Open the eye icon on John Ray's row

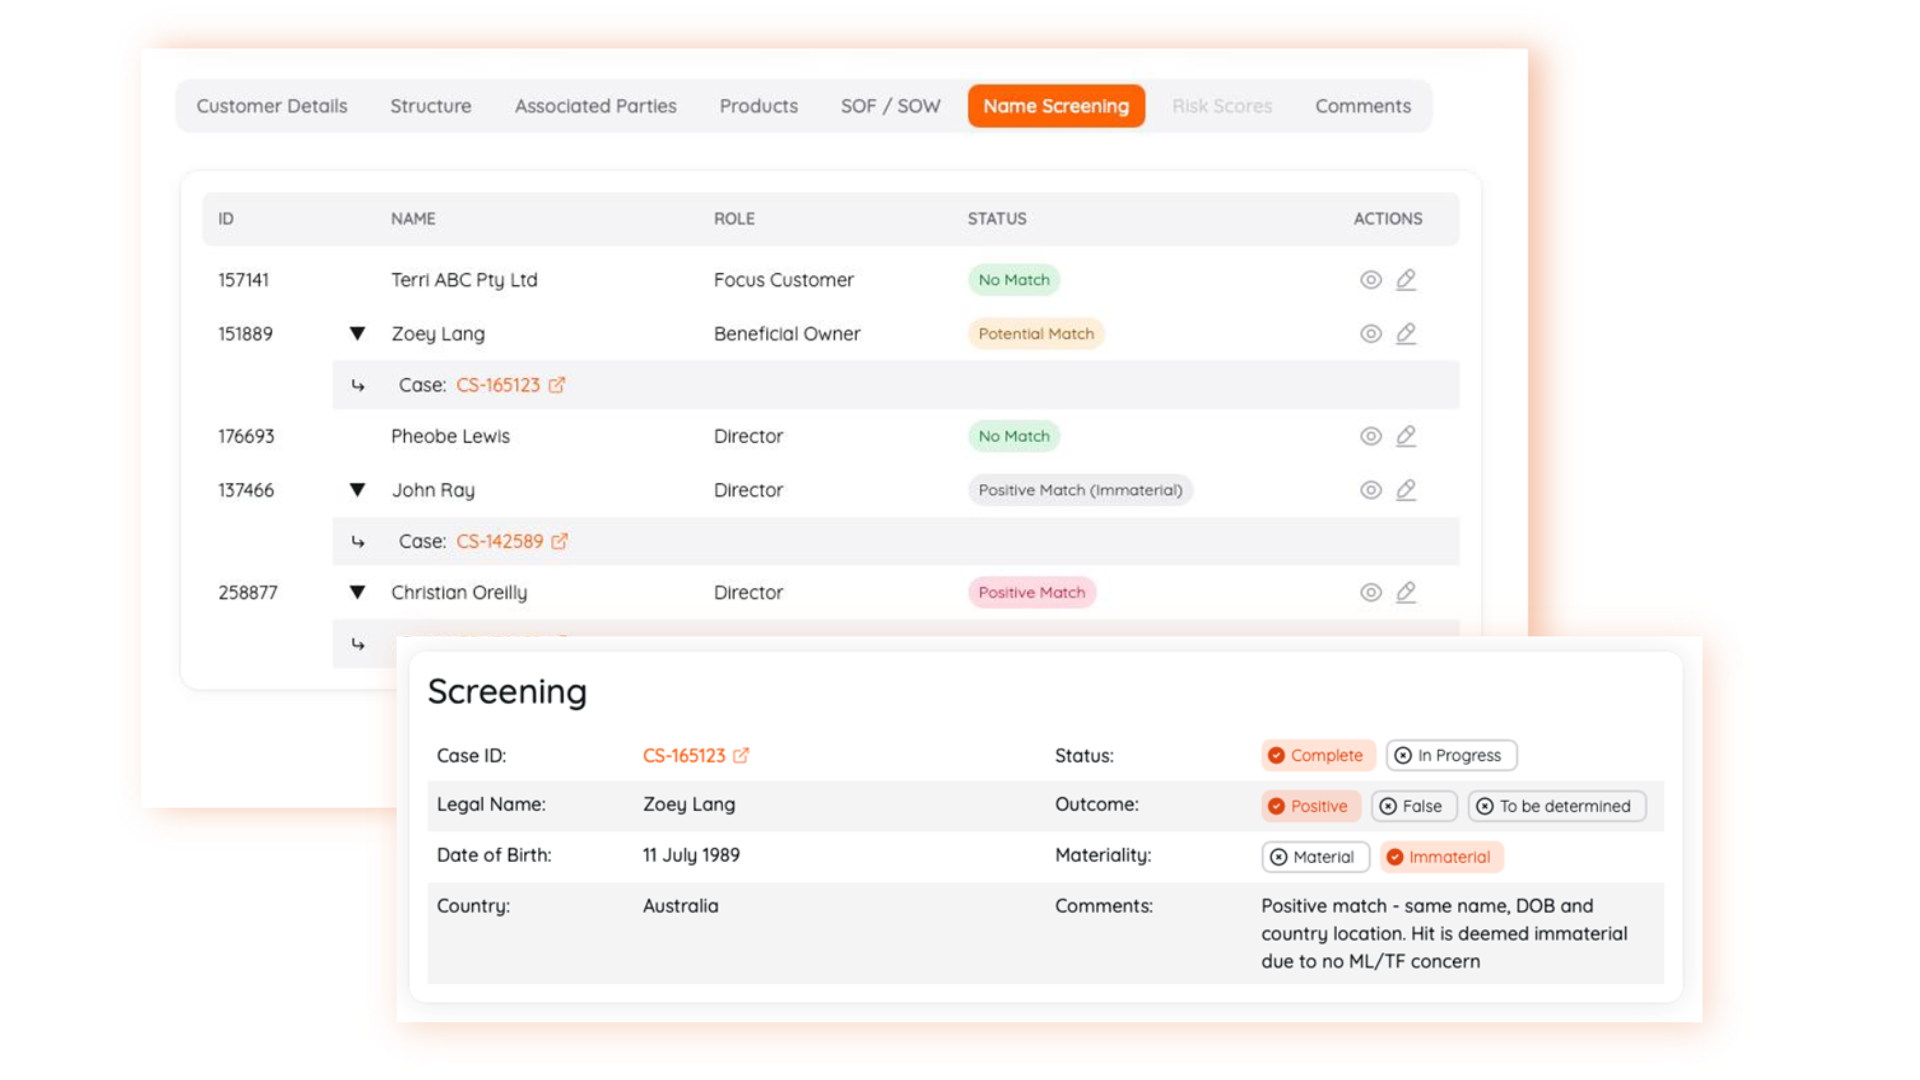1370,490
